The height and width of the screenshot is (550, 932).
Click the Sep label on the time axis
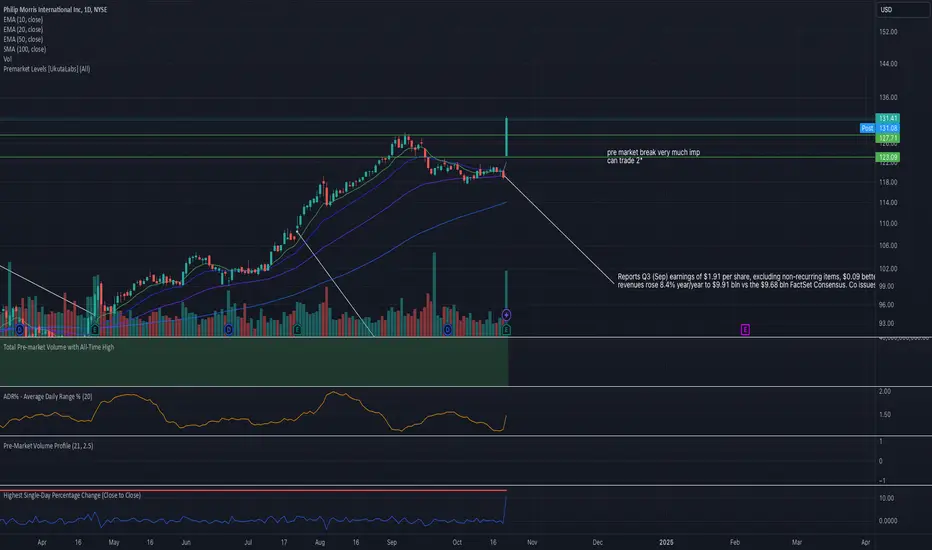coord(392,542)
